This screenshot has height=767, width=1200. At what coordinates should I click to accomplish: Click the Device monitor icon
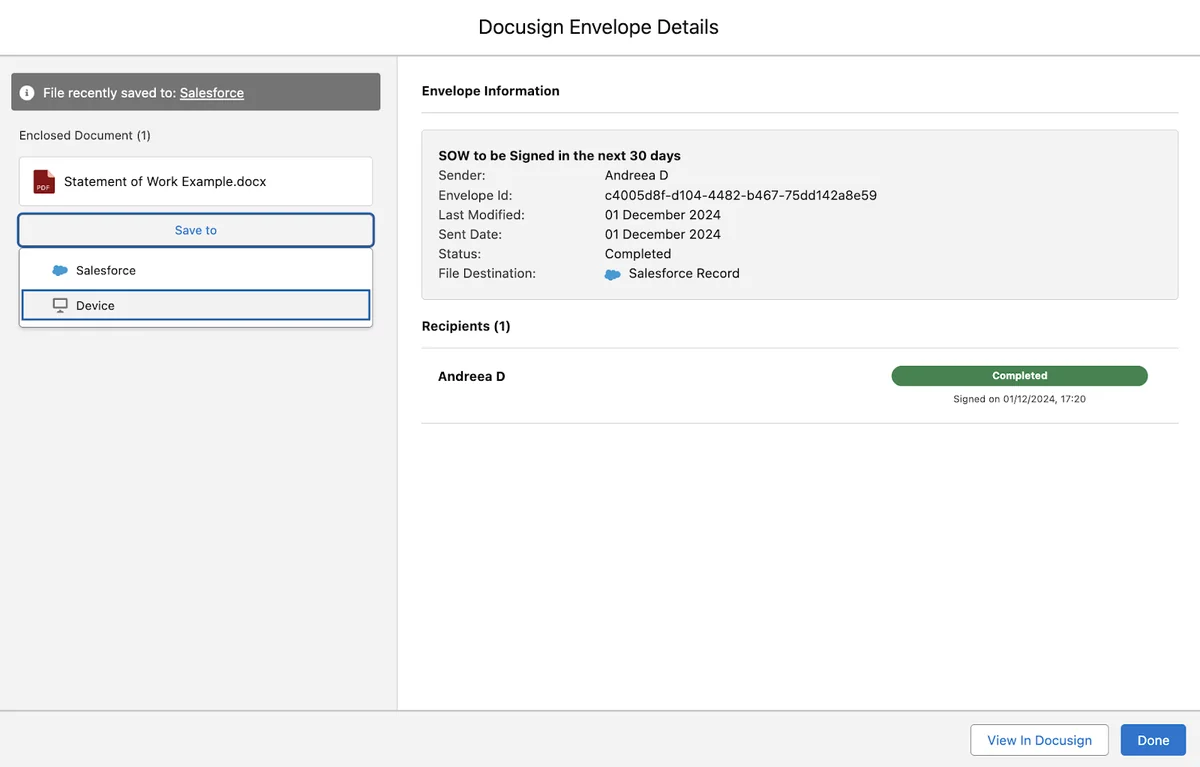pos(60,305)
